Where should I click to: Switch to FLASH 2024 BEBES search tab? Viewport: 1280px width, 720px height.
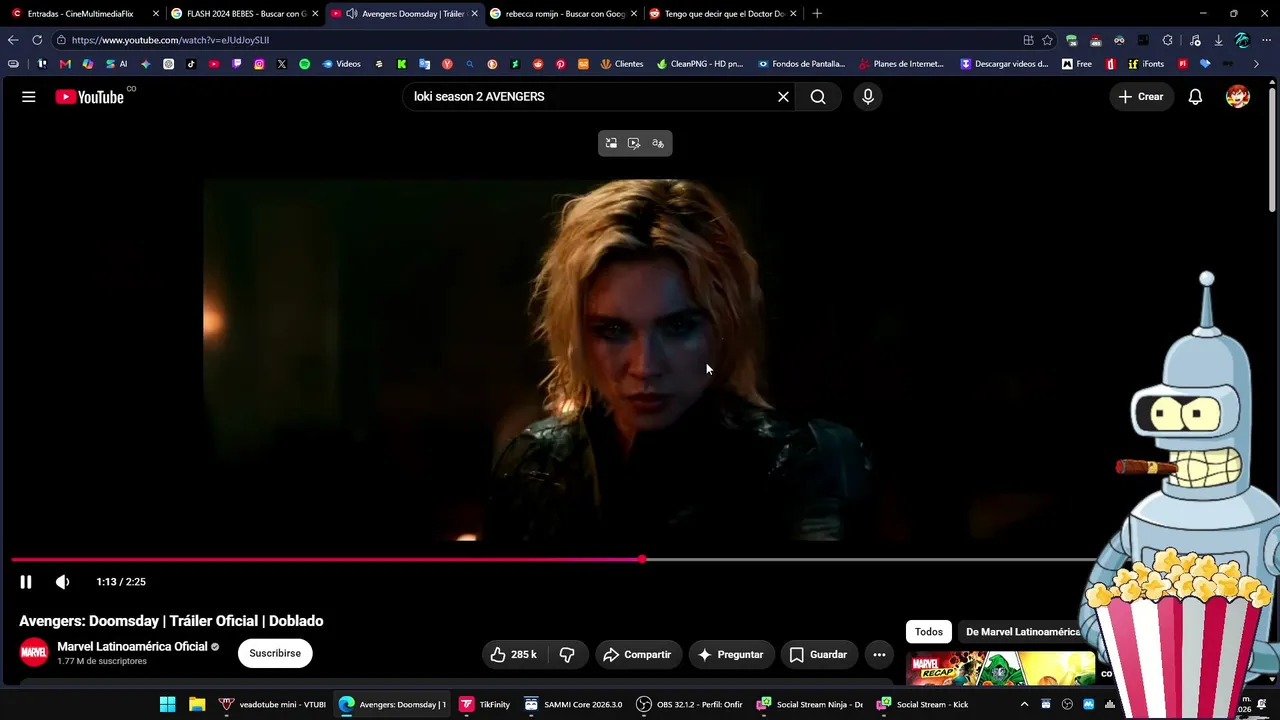coord(244,14)
